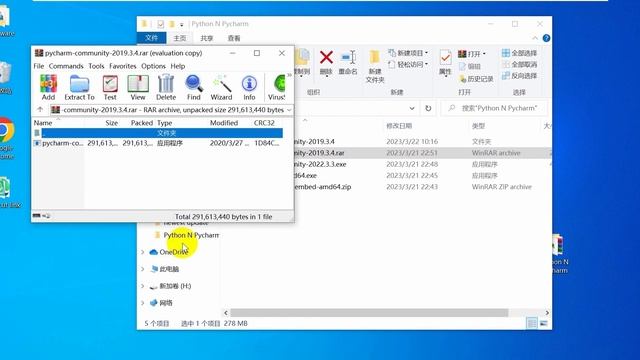Select the highlighted parent folder row in WinRAR

click(158, 133)
